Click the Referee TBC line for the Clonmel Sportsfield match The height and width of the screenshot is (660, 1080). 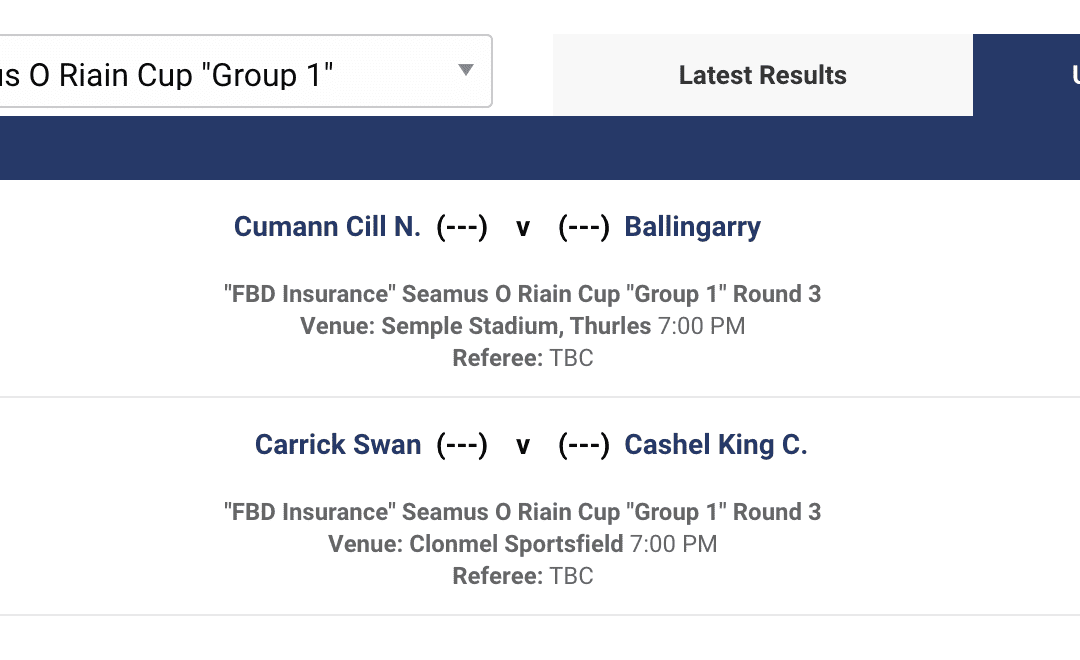522,576
